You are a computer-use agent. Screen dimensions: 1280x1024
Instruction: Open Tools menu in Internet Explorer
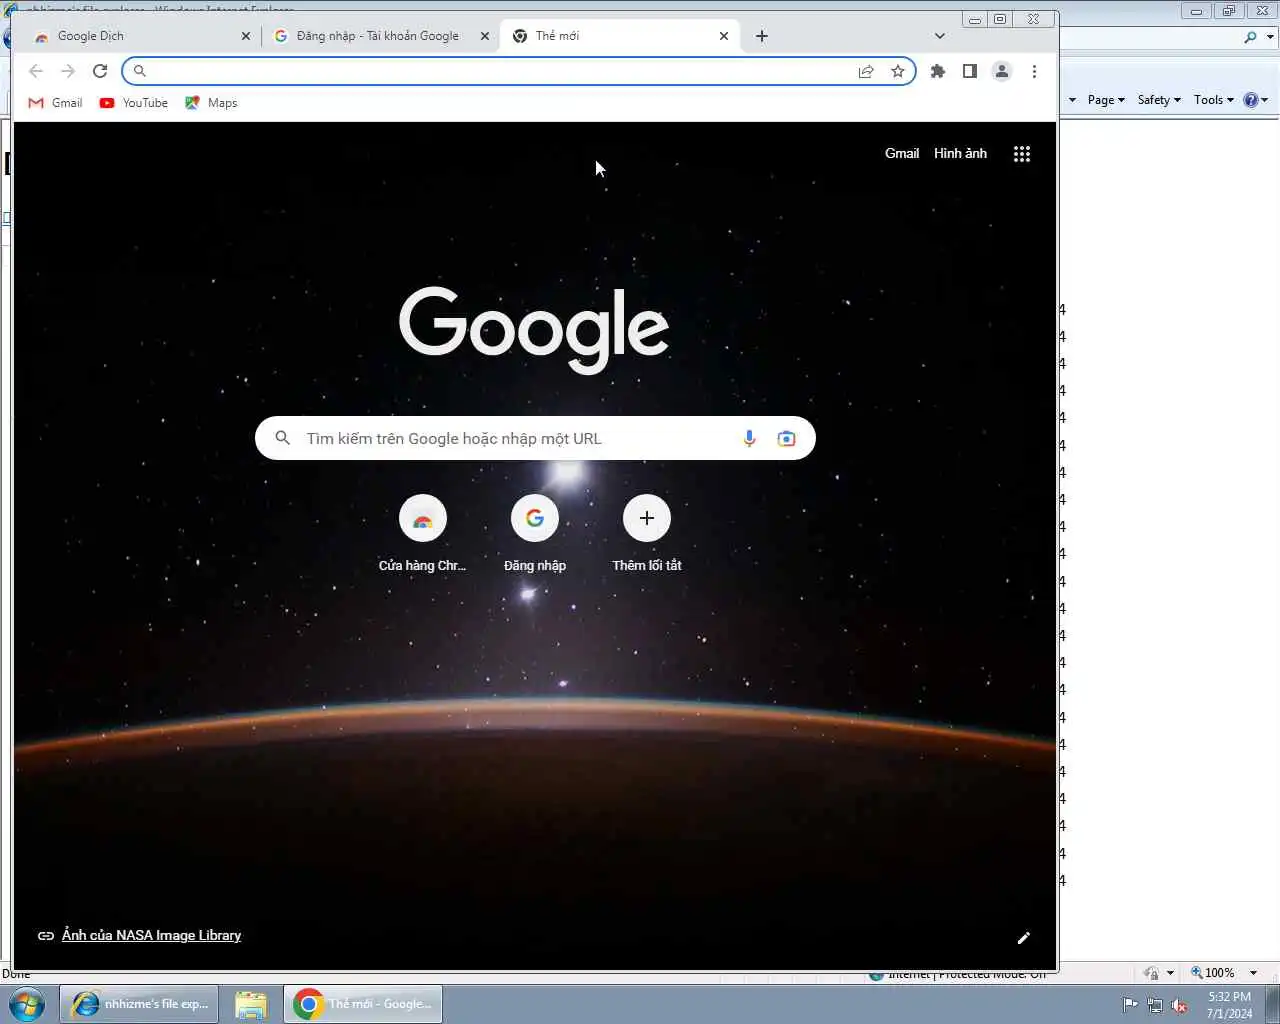1213,99
